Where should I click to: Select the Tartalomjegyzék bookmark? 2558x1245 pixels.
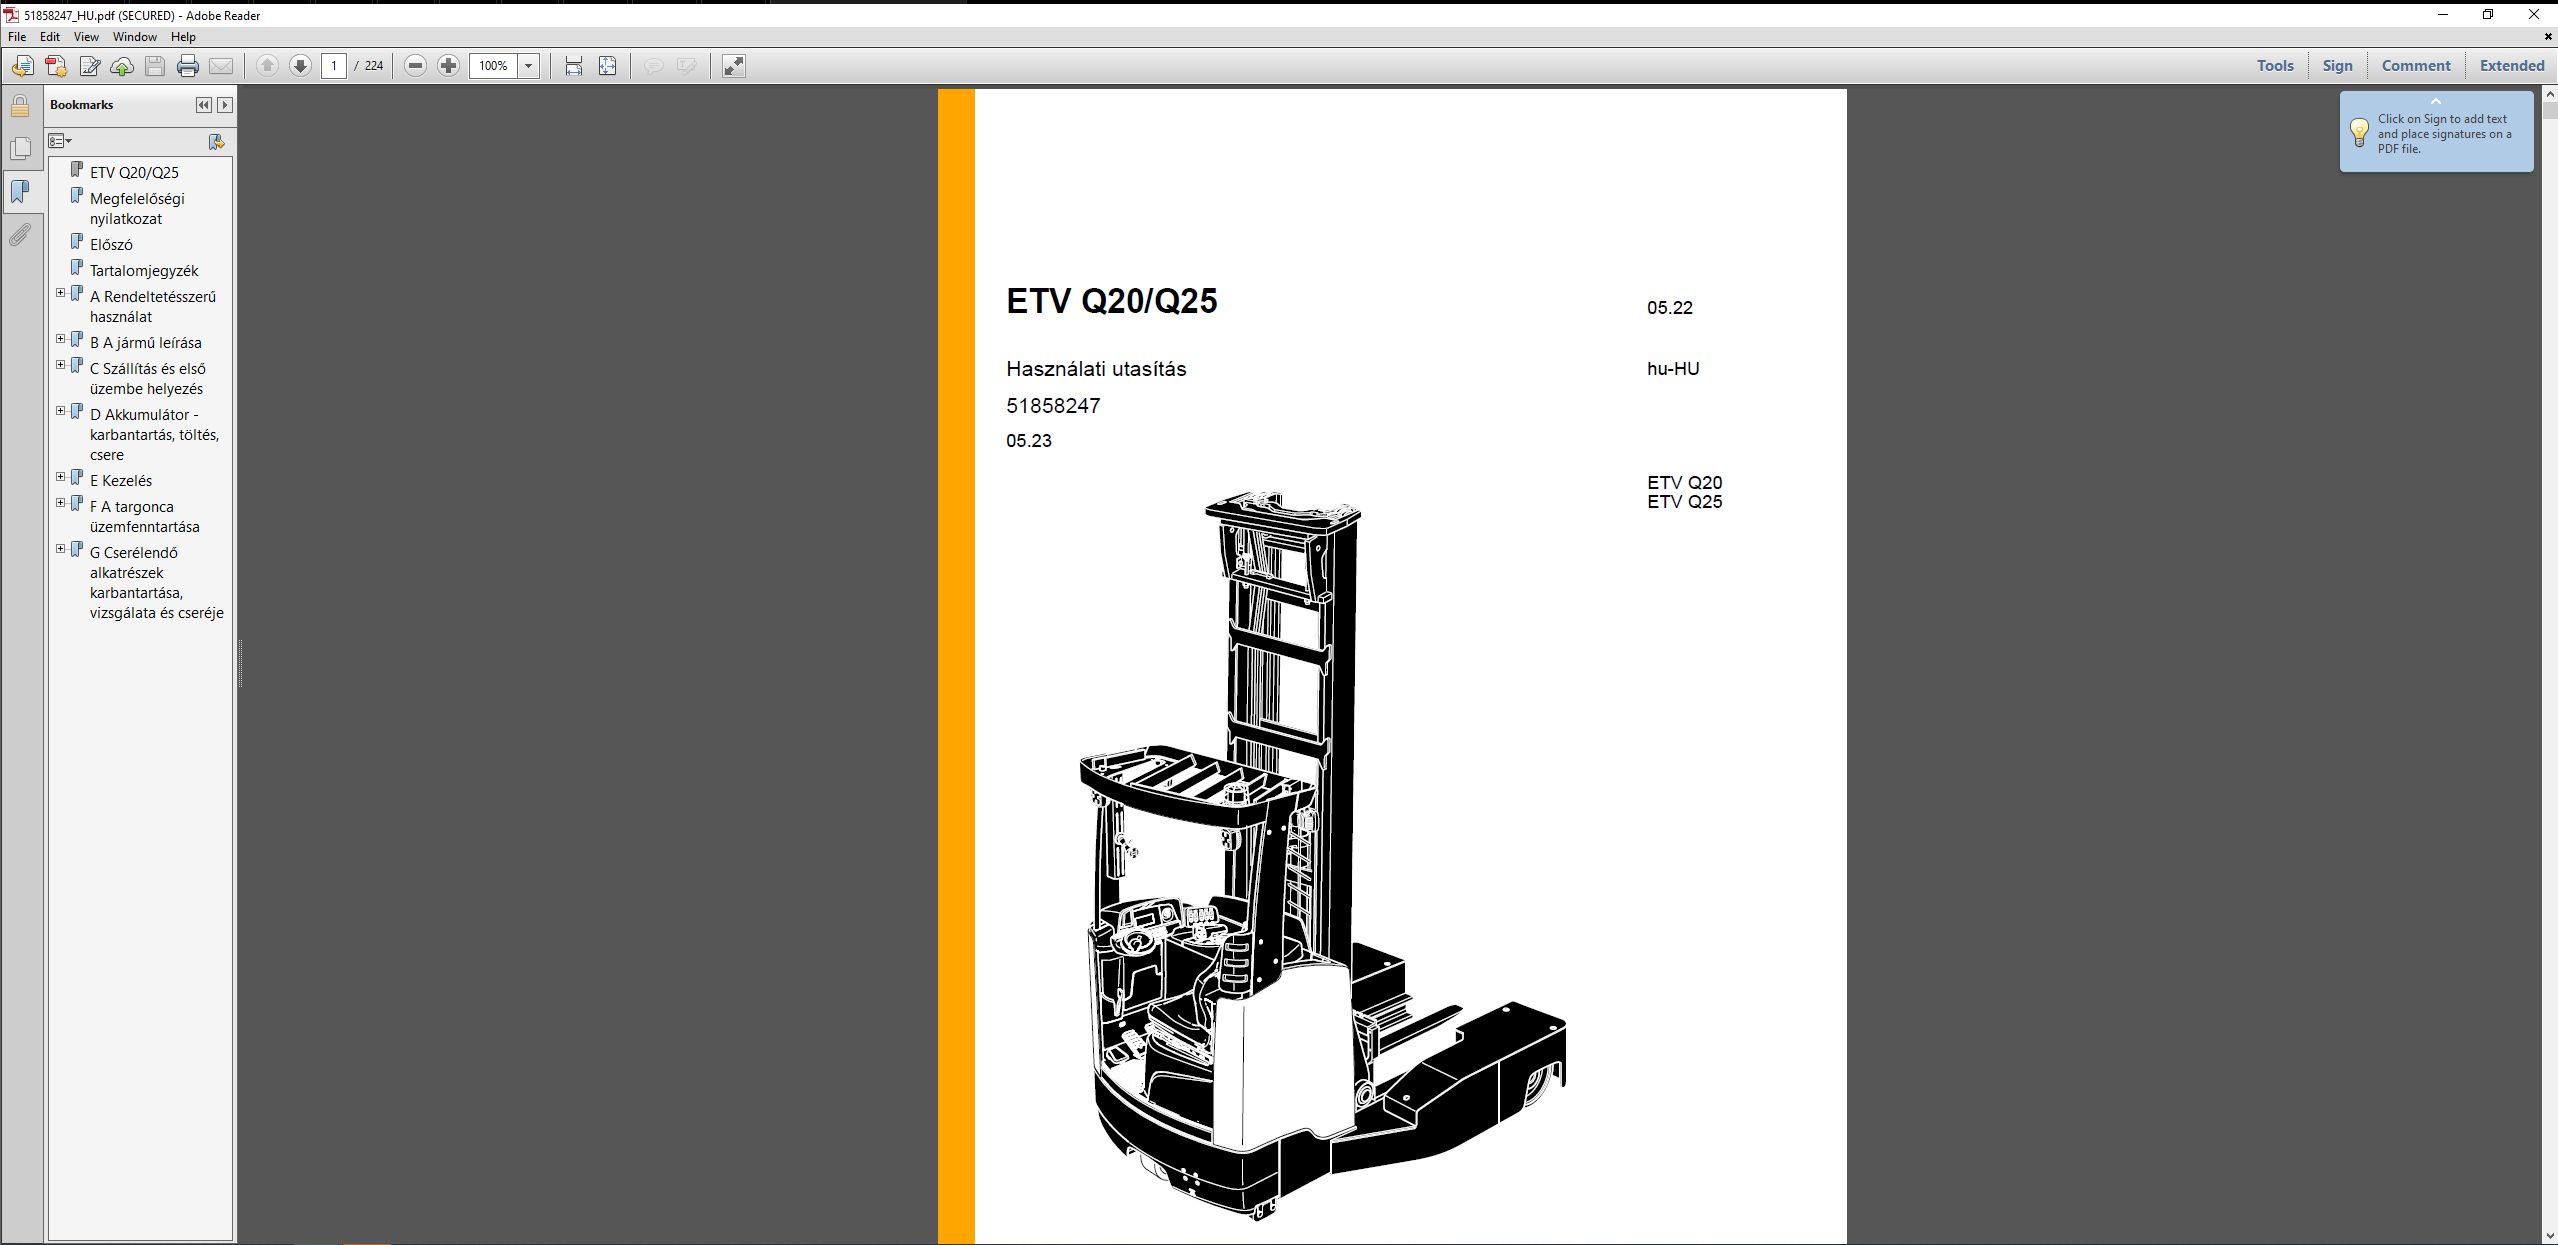[144, 271]
